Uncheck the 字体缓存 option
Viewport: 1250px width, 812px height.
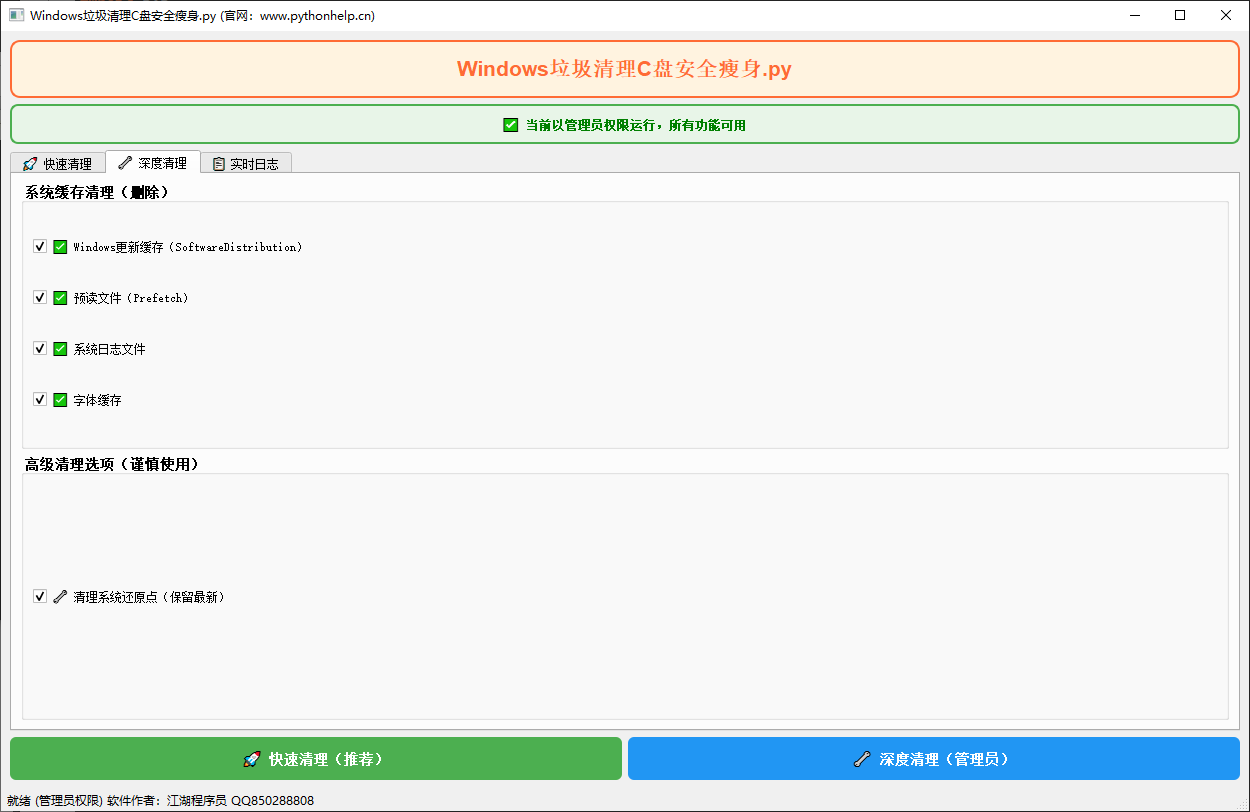39,399
